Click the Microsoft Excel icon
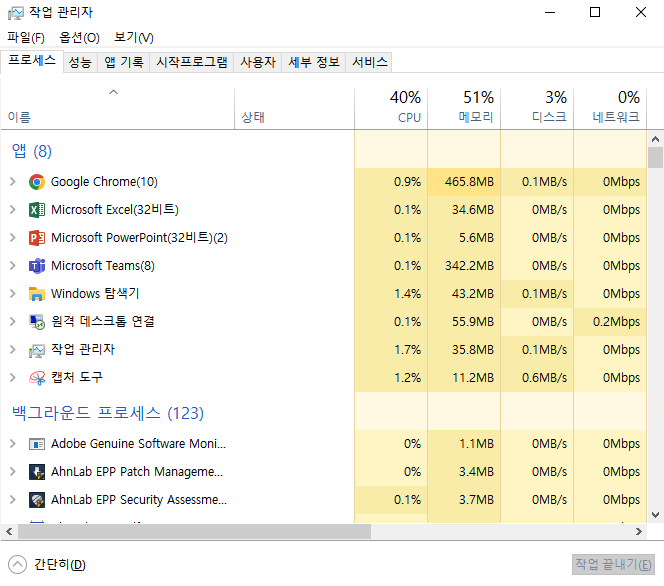Viewport: 664px width, 586px height. 37,210
